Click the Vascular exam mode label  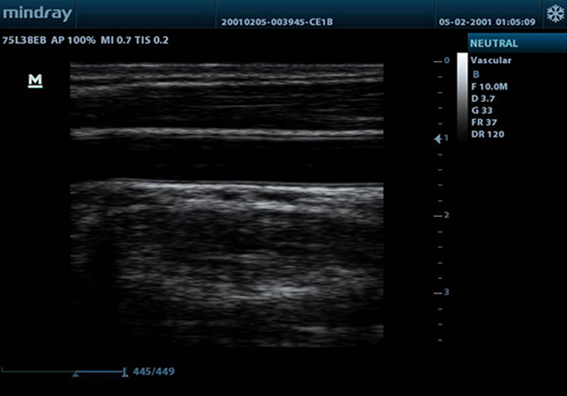pos(491,60)
